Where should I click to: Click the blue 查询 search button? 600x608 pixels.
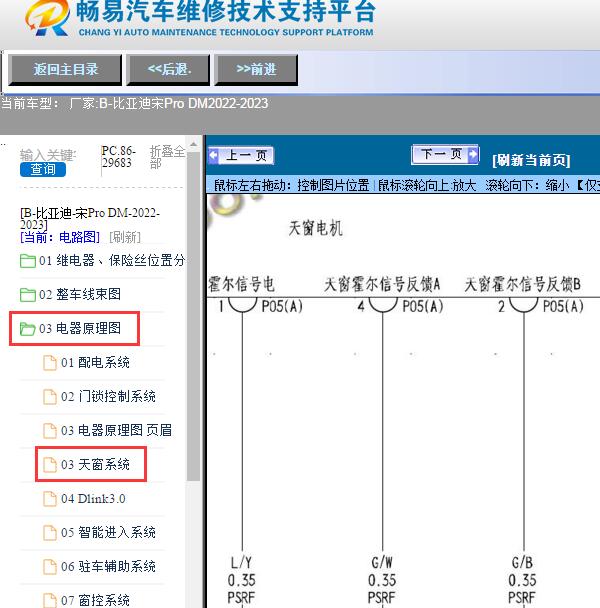point(43,169)
